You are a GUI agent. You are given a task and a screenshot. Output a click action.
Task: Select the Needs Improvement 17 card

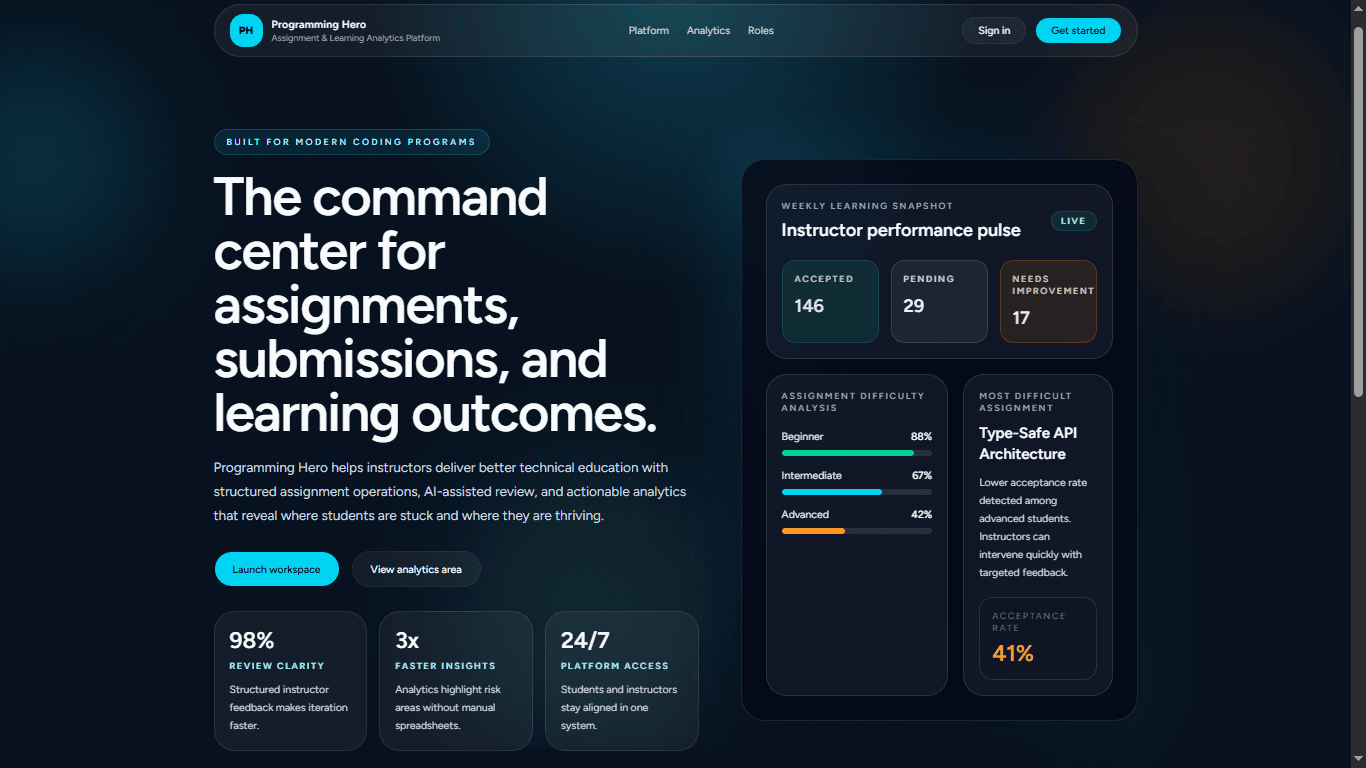1048,302
